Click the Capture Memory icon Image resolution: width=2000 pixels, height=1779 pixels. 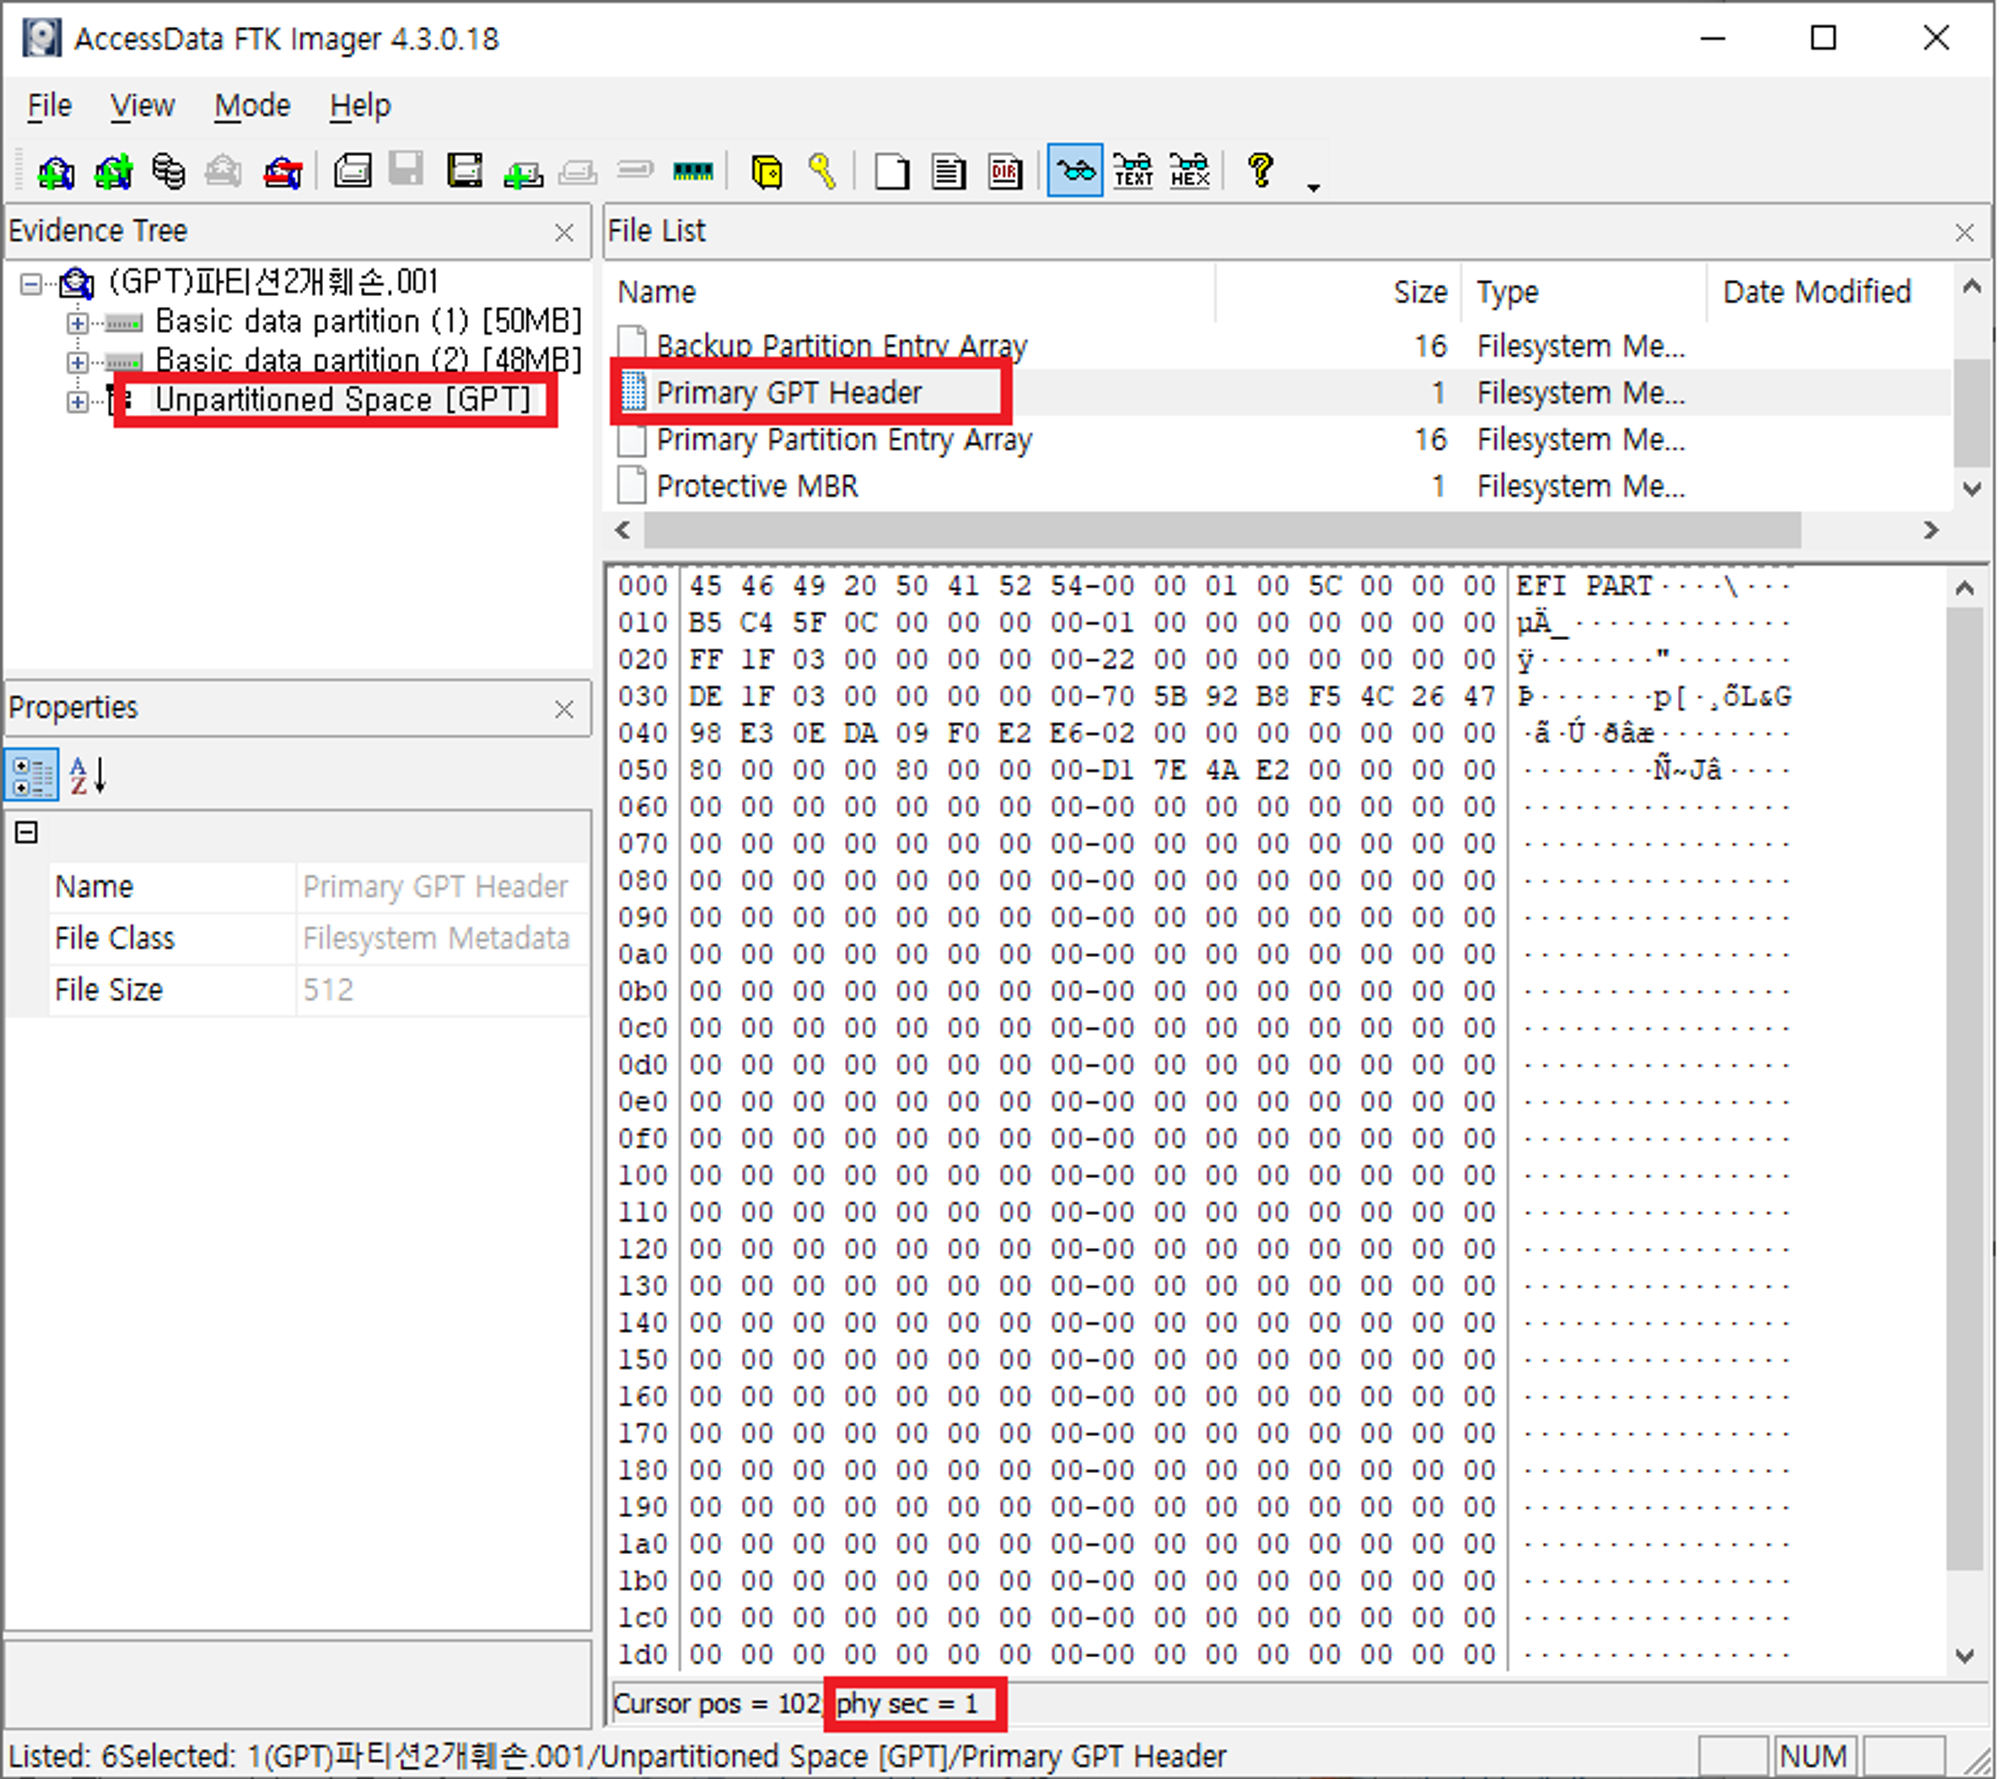click(692, 172)
